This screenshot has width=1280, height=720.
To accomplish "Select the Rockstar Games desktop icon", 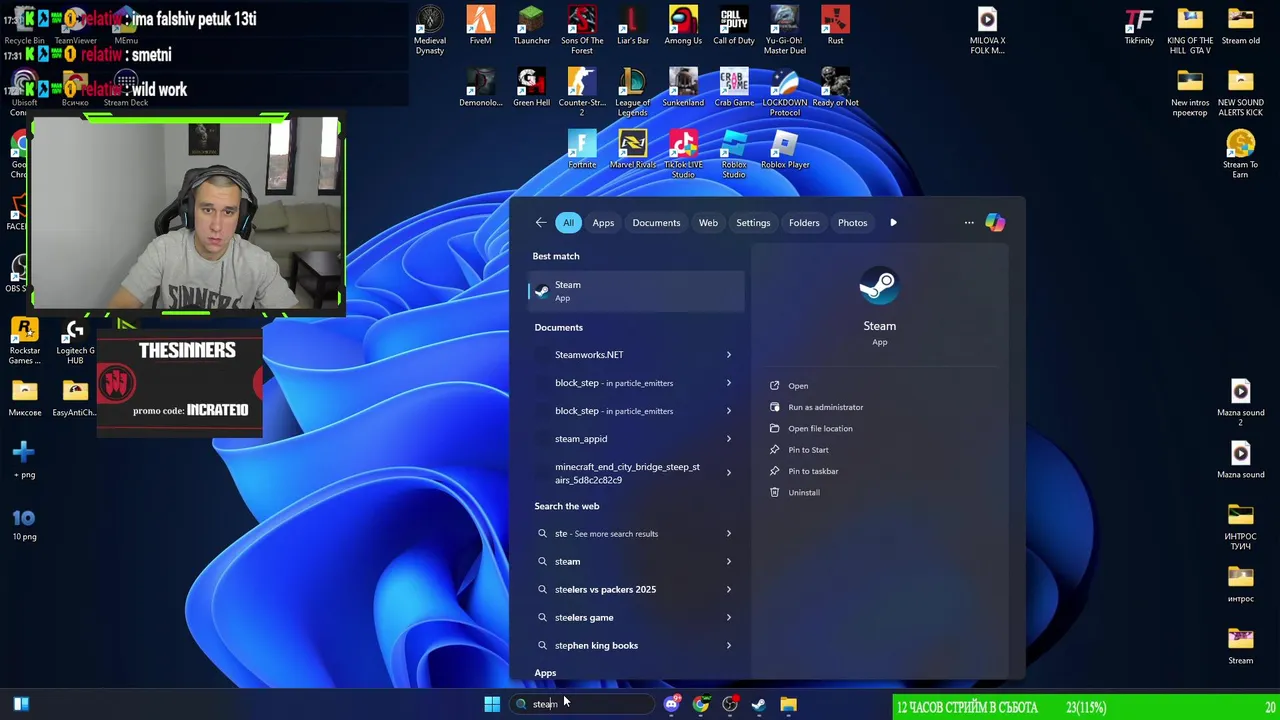I will click(24, 340).
